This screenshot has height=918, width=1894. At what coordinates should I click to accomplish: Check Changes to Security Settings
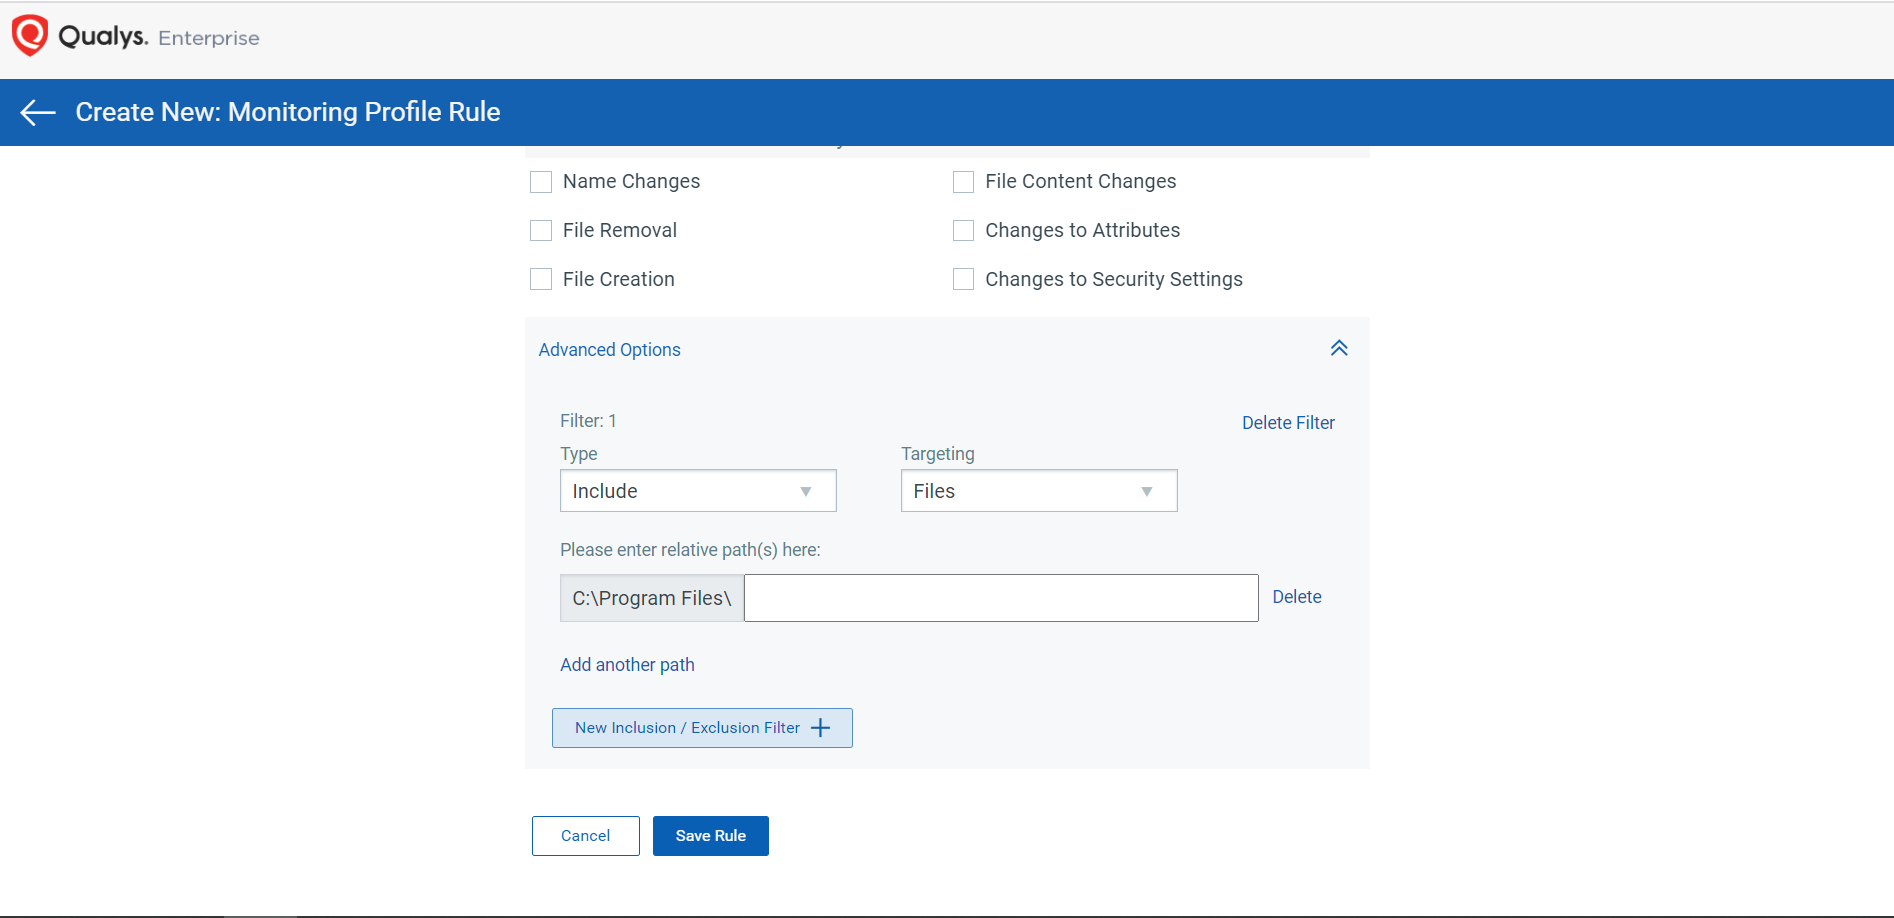pyautogui.click(x=963, y=280)
